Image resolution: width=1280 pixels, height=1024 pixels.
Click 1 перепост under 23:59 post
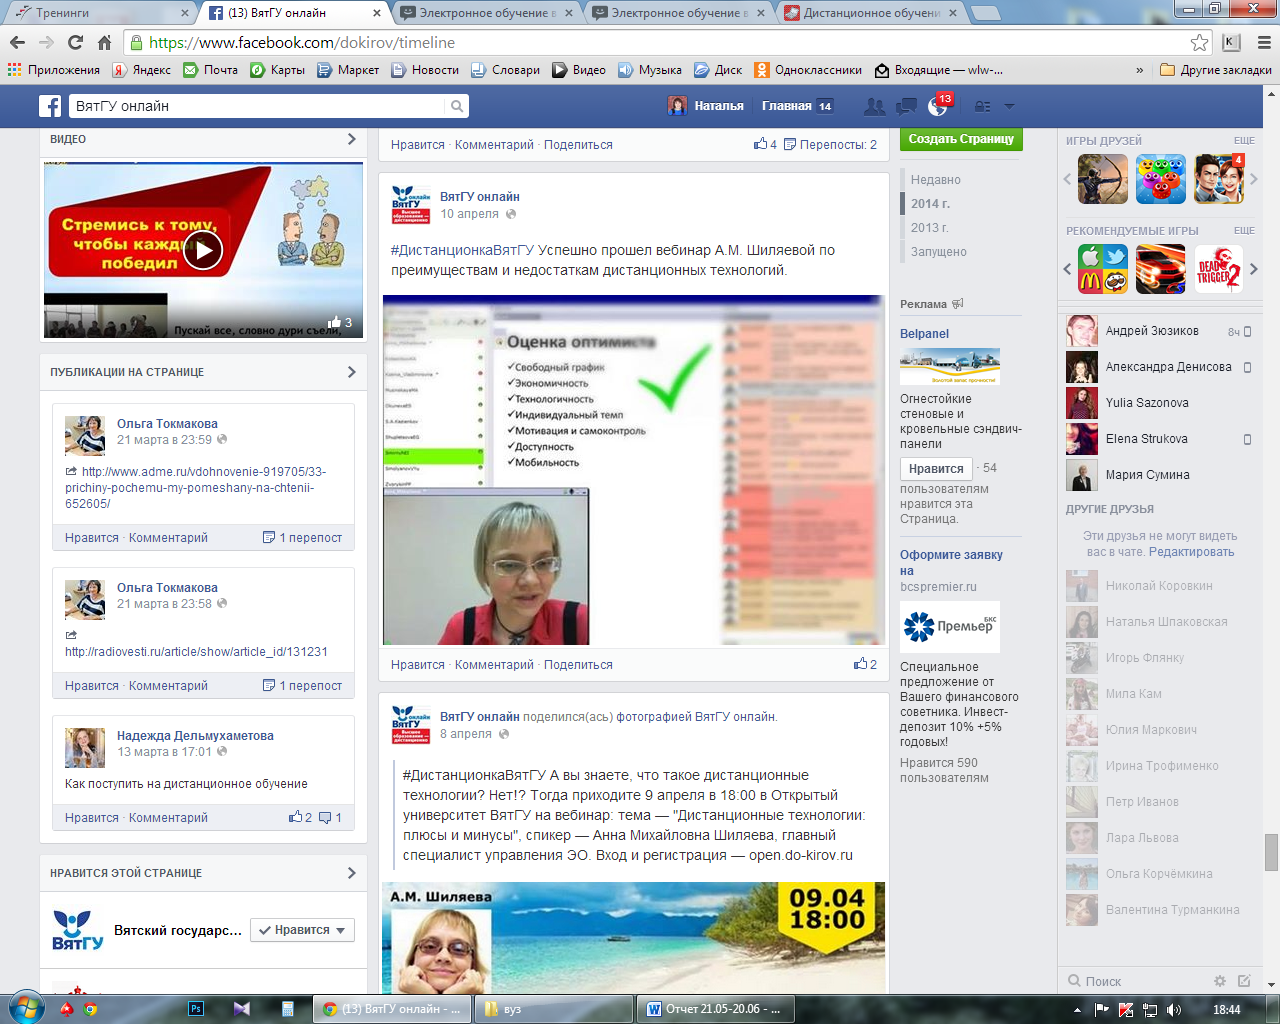tap(303, 538)
